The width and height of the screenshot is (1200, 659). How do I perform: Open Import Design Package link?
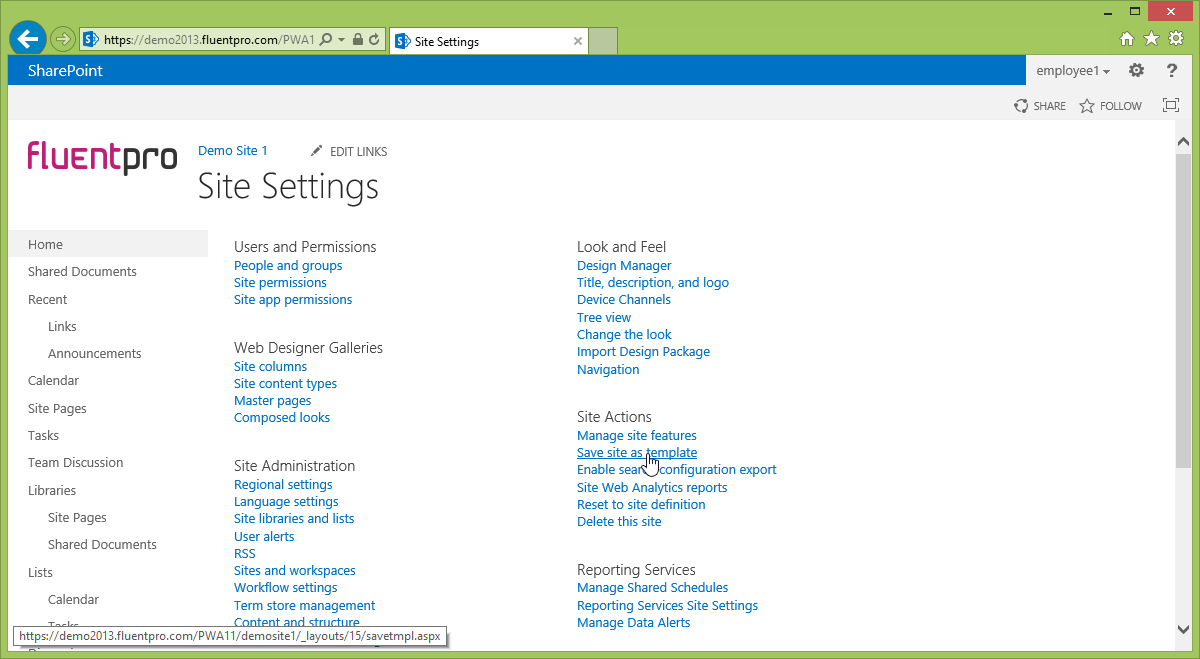(x=643, y=351)
